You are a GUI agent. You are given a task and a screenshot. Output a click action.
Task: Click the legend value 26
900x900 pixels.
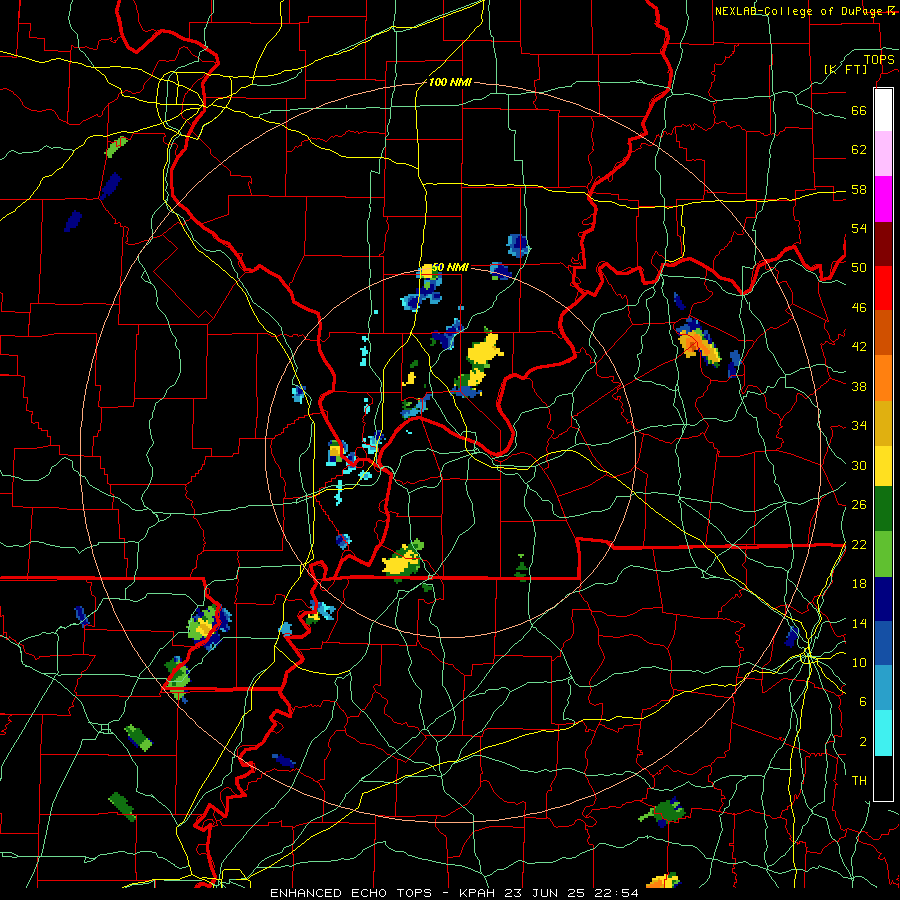pos(859,505)
